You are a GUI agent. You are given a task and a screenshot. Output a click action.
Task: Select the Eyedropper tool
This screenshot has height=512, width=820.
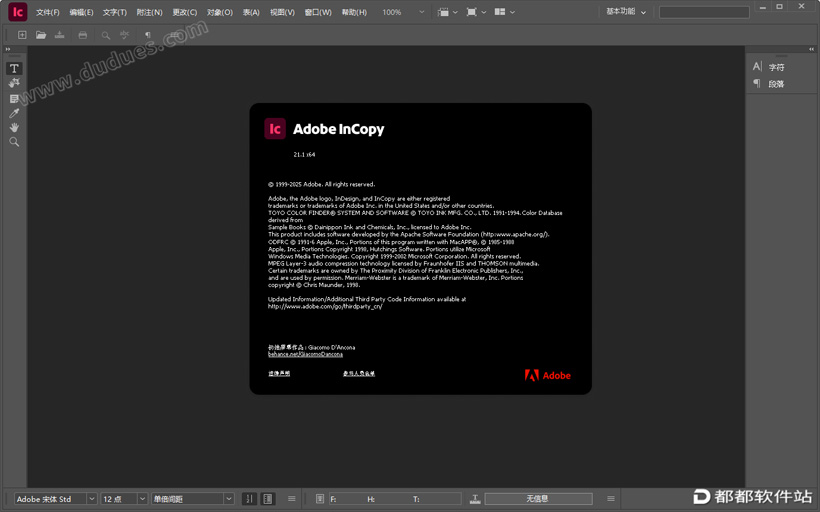pos(14,113)
